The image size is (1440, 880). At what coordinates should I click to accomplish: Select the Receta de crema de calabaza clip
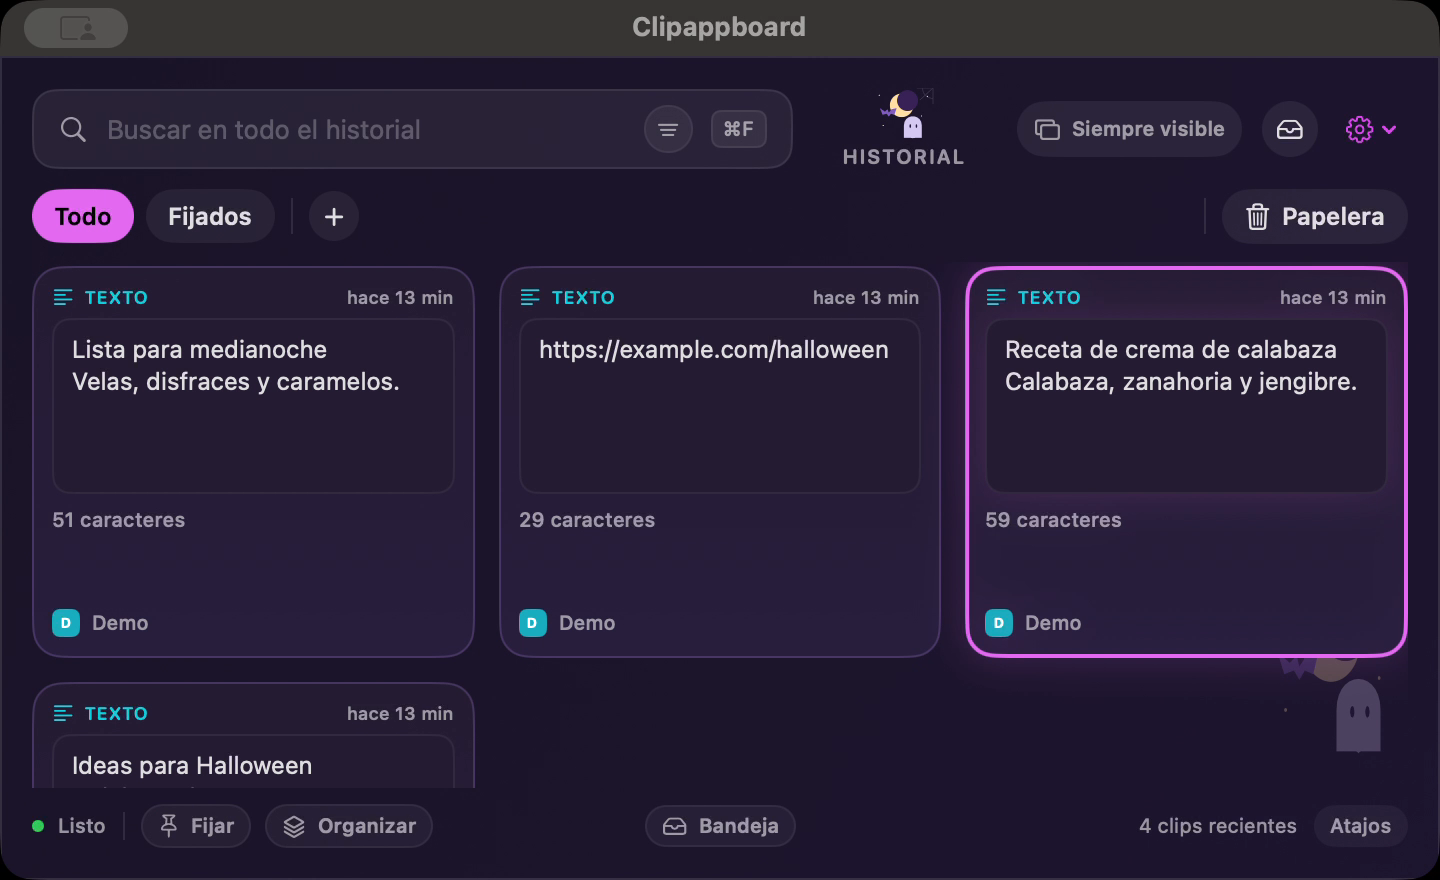point(1186,462)
